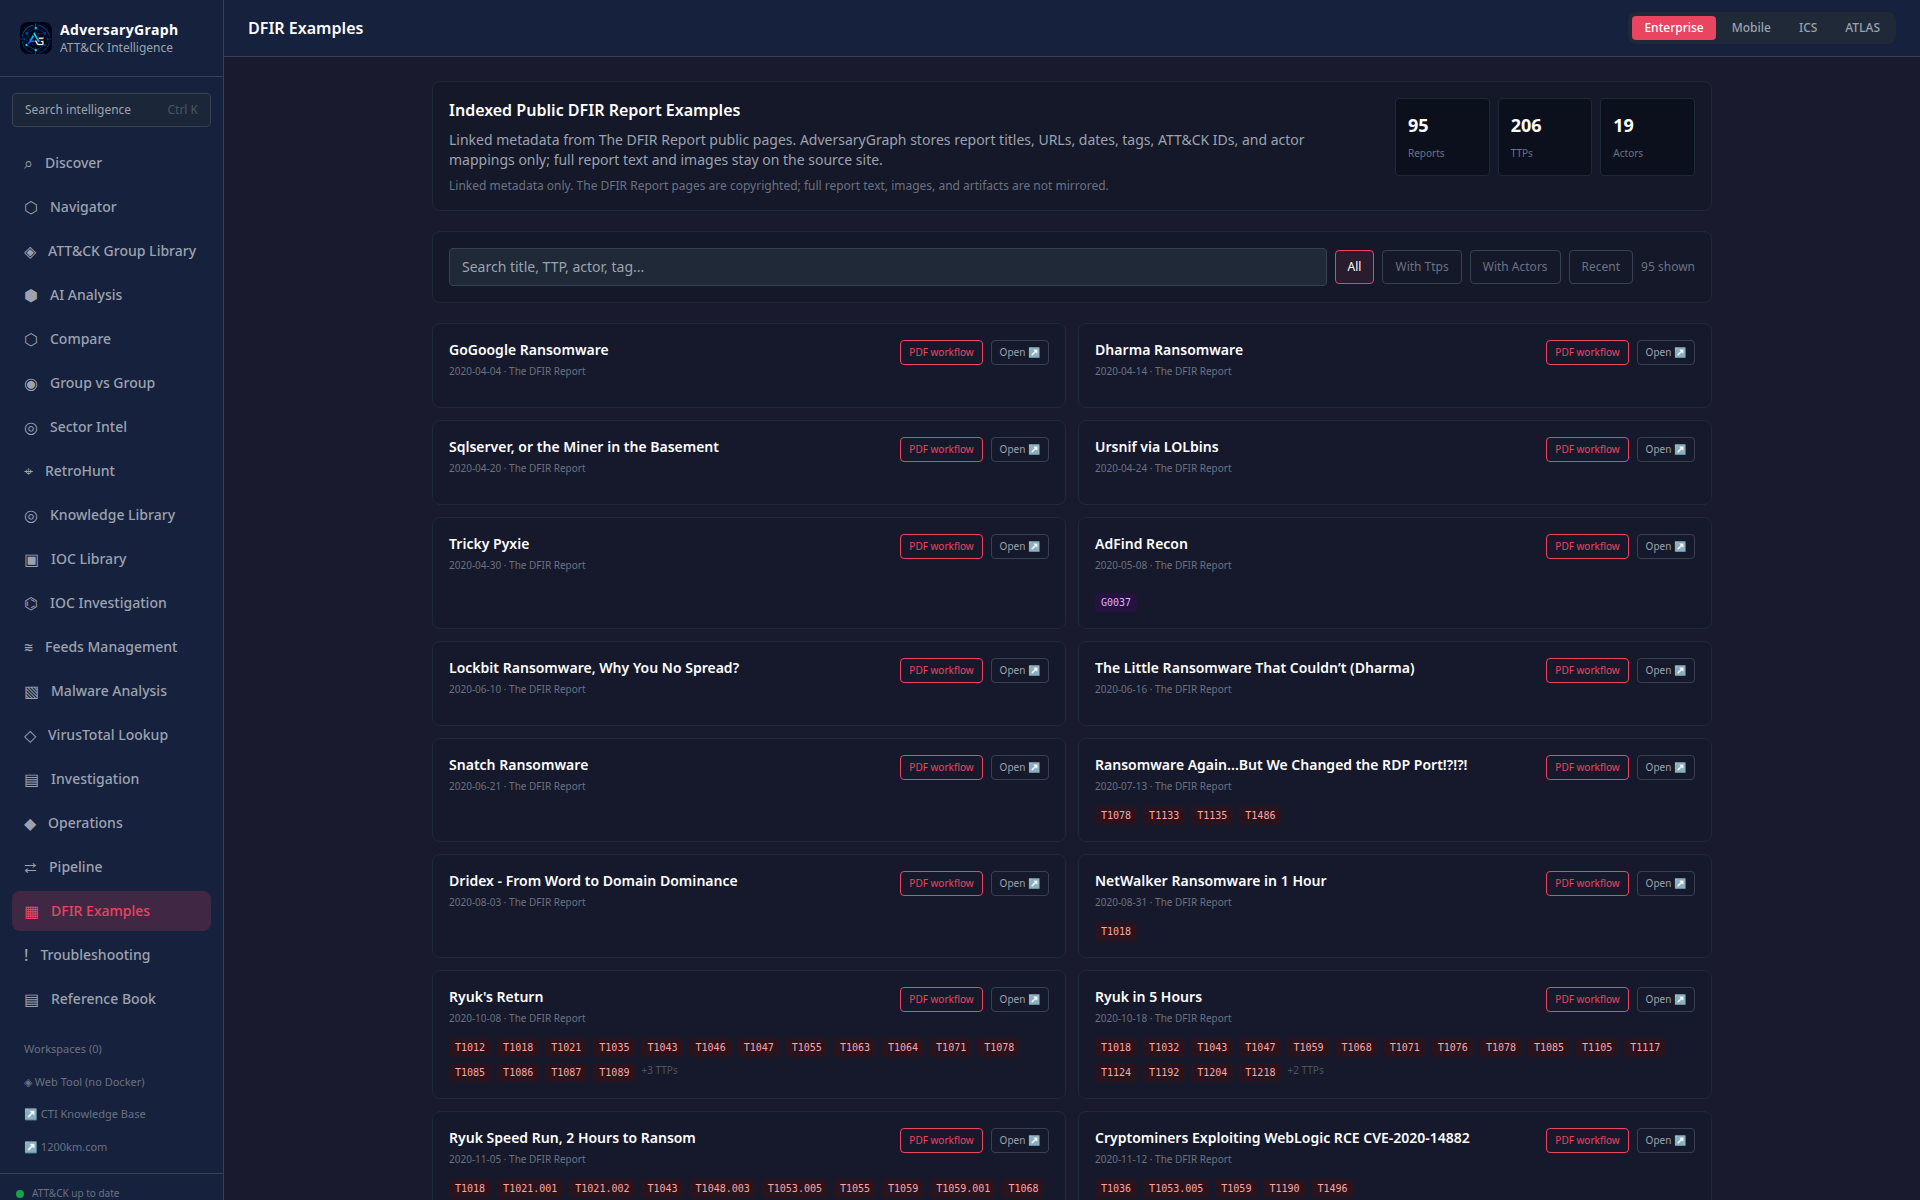Open VirusTotal Lookup from its sidebar icon

coord(30,736)
